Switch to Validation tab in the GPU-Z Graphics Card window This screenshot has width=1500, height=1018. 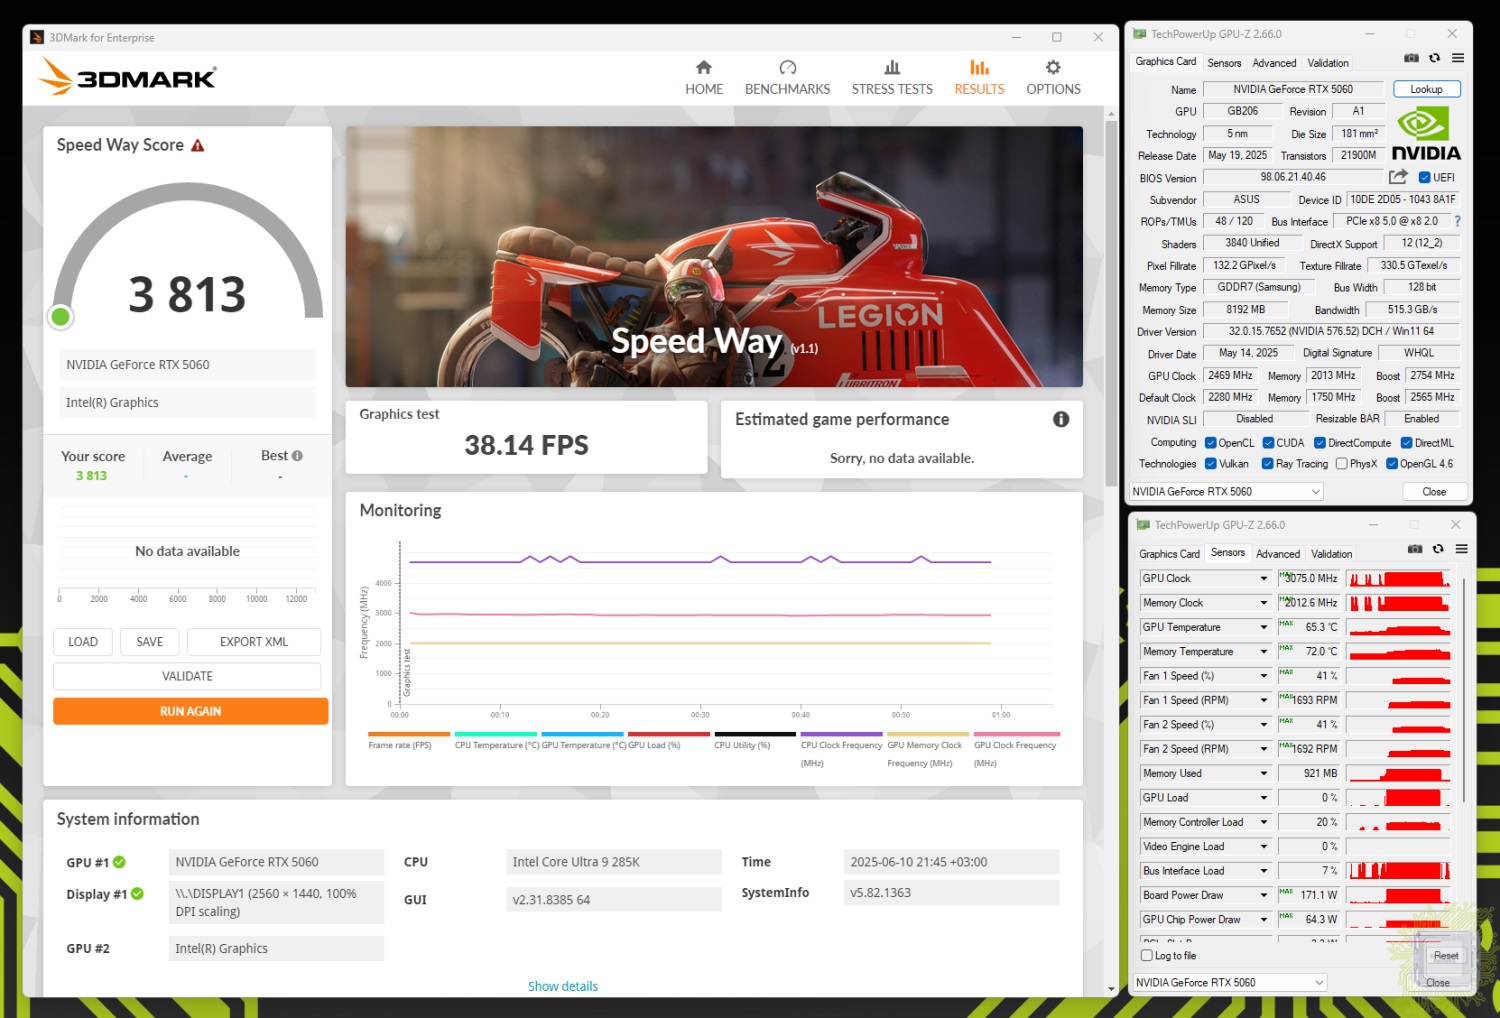click(1328, 63)
